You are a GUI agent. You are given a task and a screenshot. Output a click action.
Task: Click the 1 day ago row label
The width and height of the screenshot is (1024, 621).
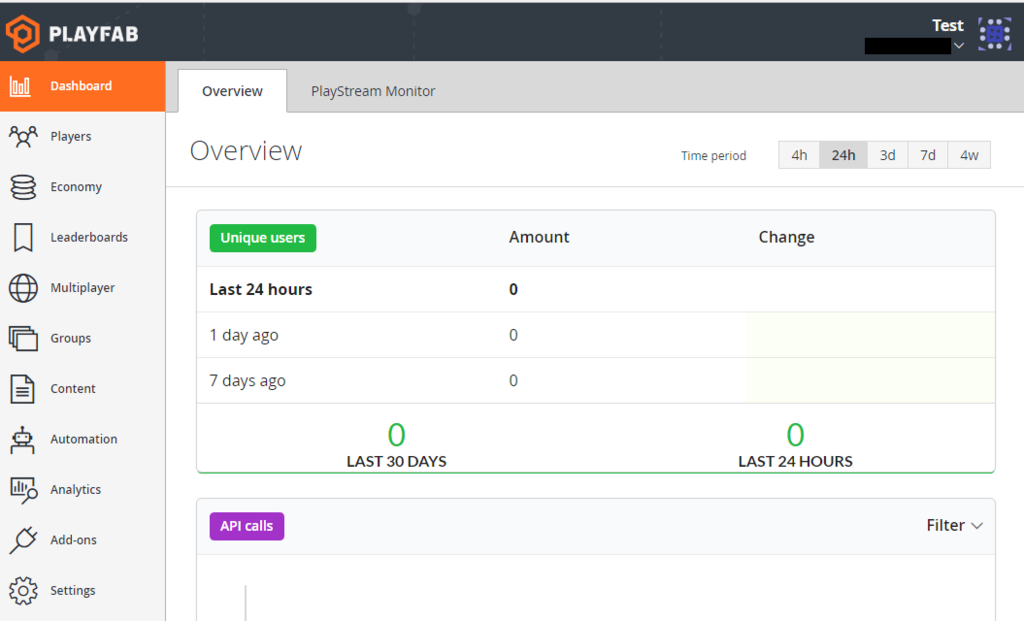(244, 335)
